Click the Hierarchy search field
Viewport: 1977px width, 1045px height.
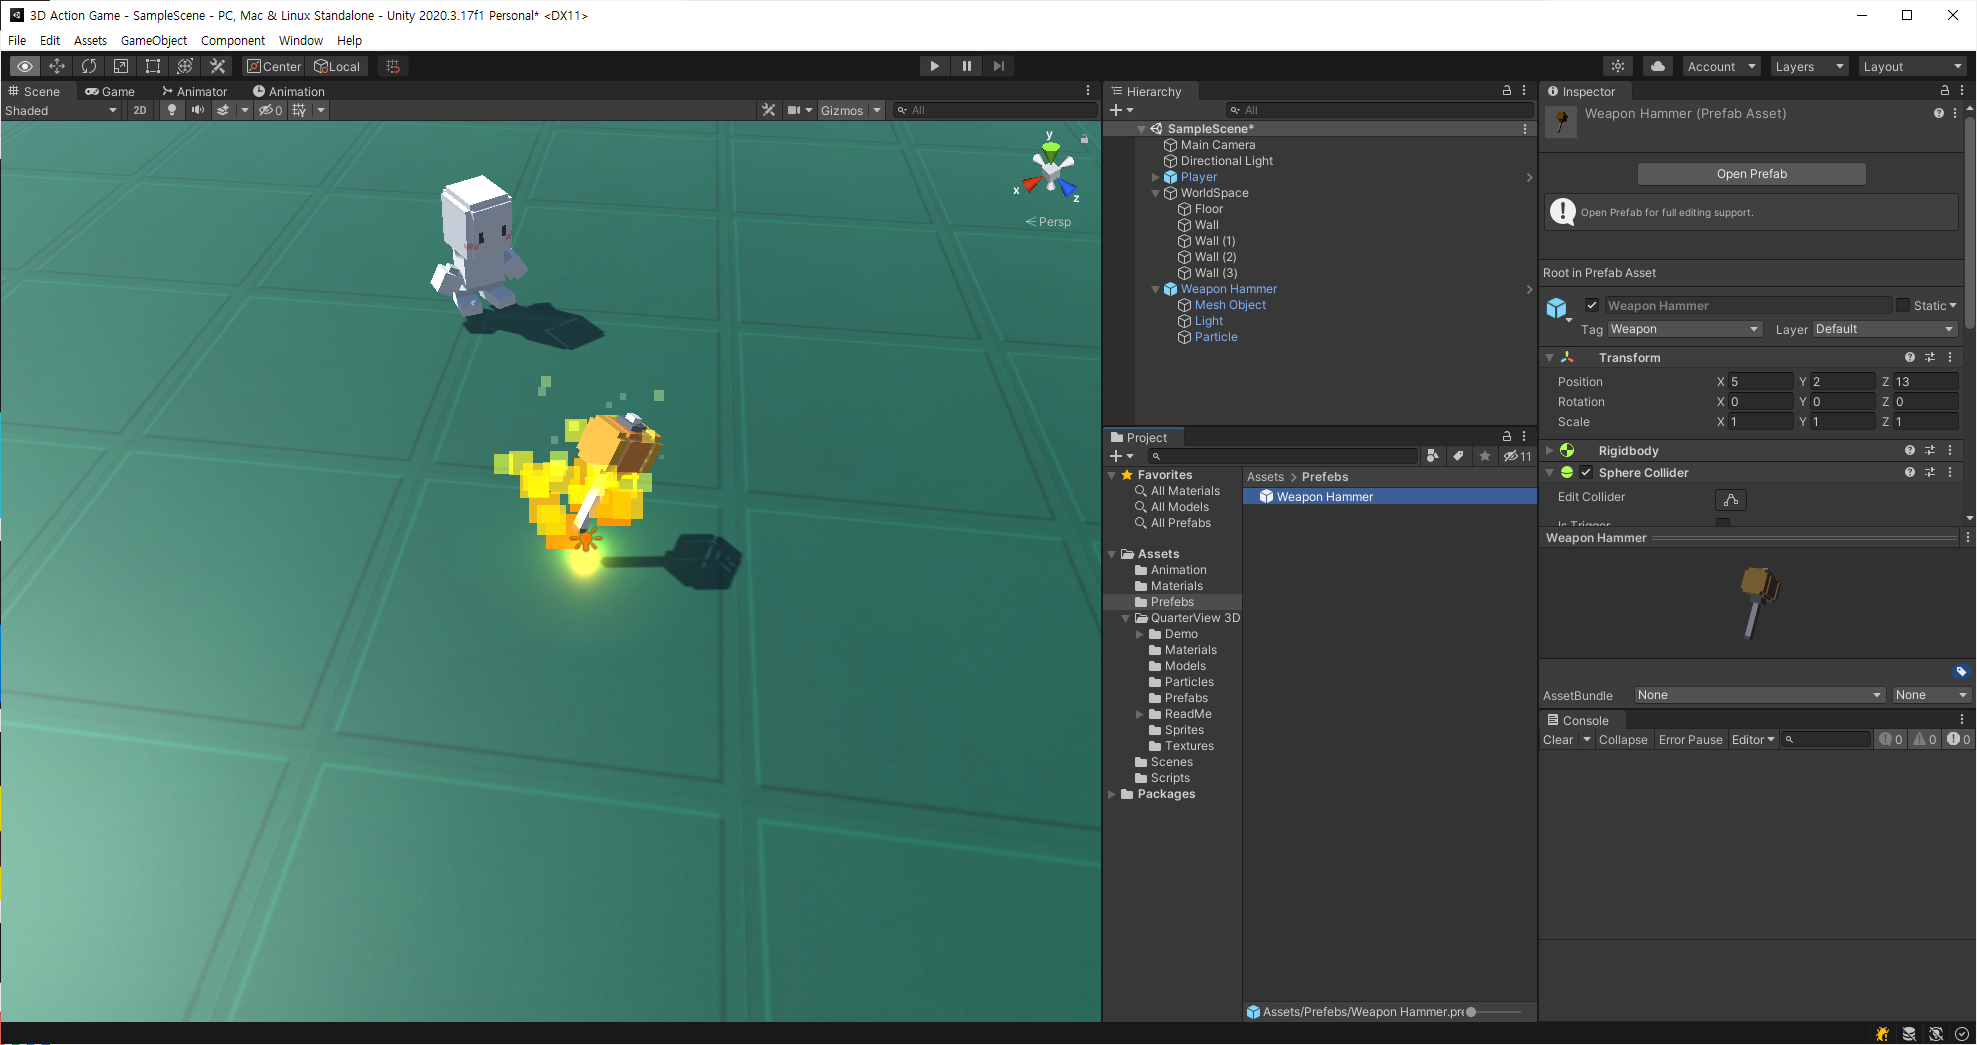coord(1380,110)
